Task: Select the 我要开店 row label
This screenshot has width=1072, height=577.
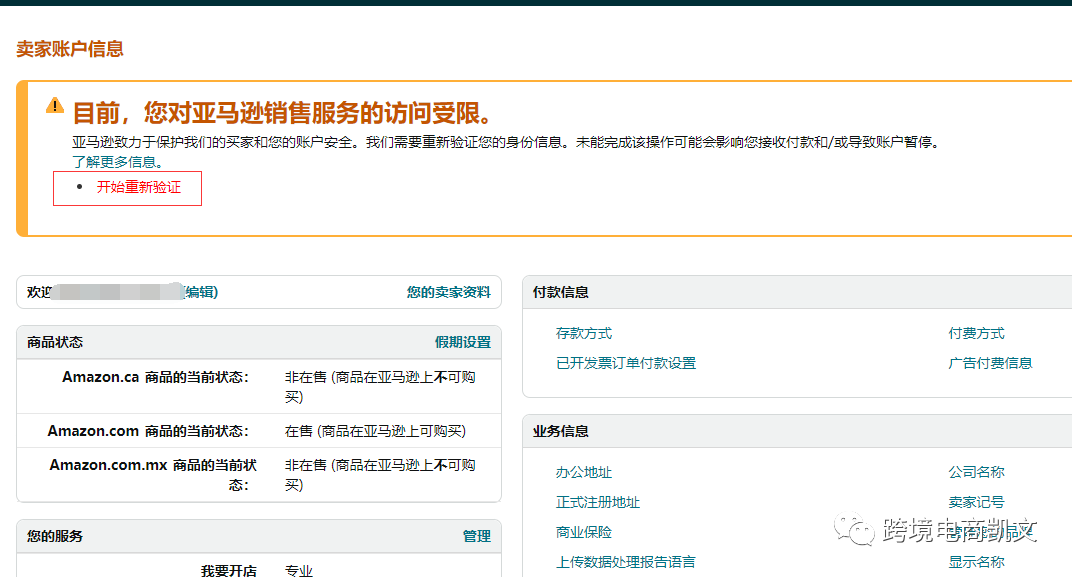Action: (228, 570)
